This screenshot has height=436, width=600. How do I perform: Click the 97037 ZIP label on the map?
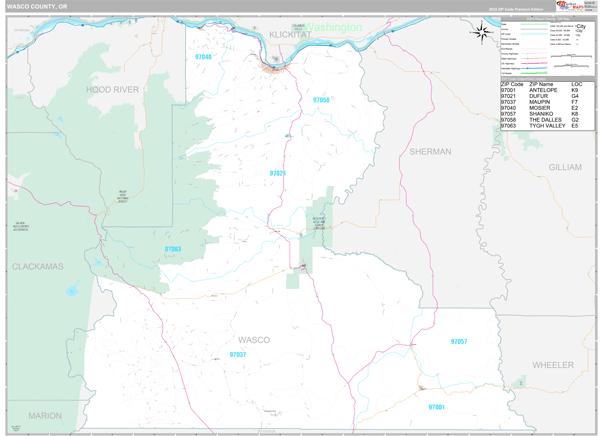pyautogui.click(x=238, y=354)
